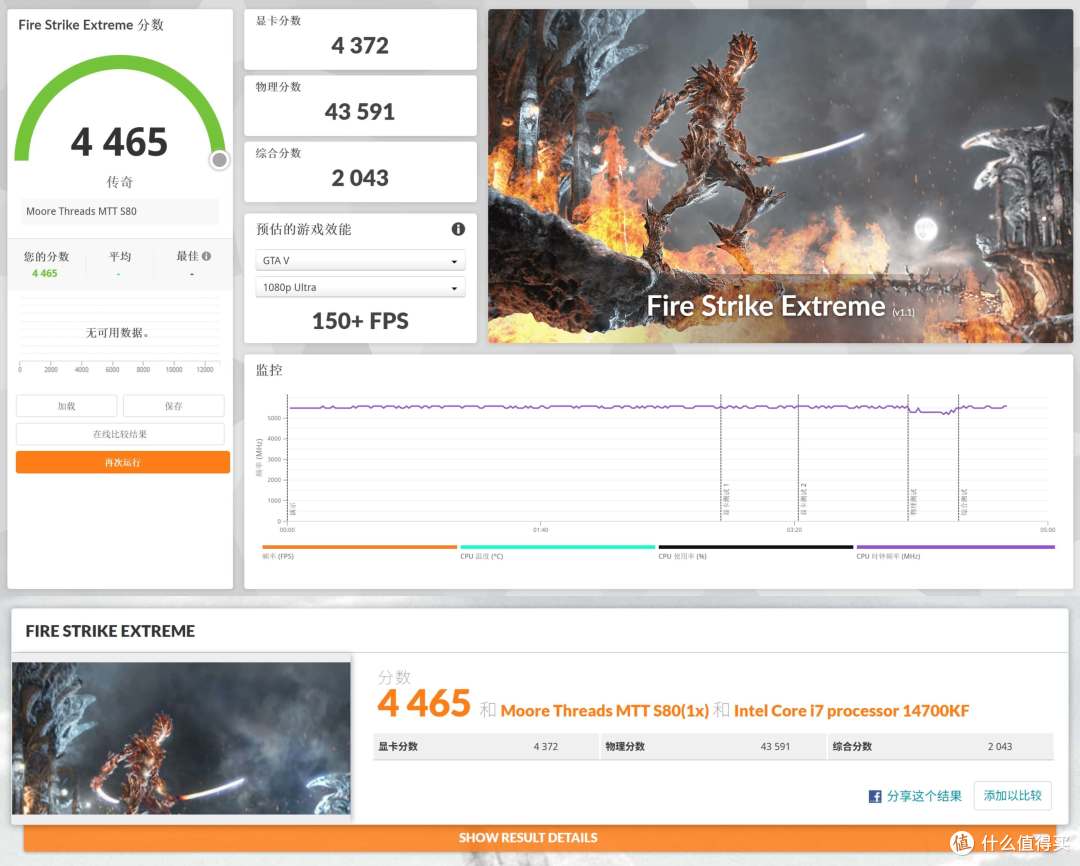The width and height of the screenshot is (1080, 866).
Task: Click the info icon beside 预估的游戏效能
Action: coord(458,229)
